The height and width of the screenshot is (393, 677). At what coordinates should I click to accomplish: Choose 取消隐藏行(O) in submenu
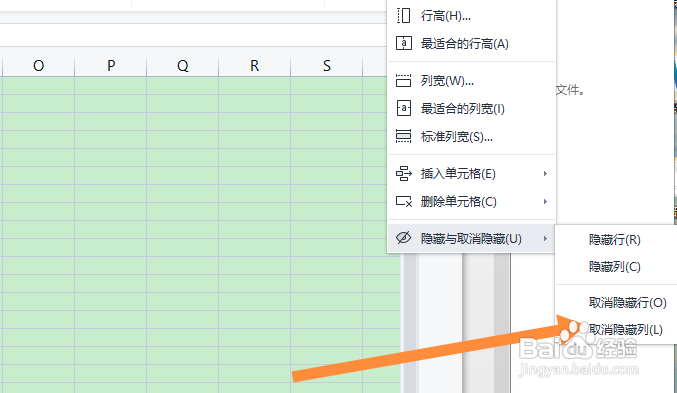point(616,303)
